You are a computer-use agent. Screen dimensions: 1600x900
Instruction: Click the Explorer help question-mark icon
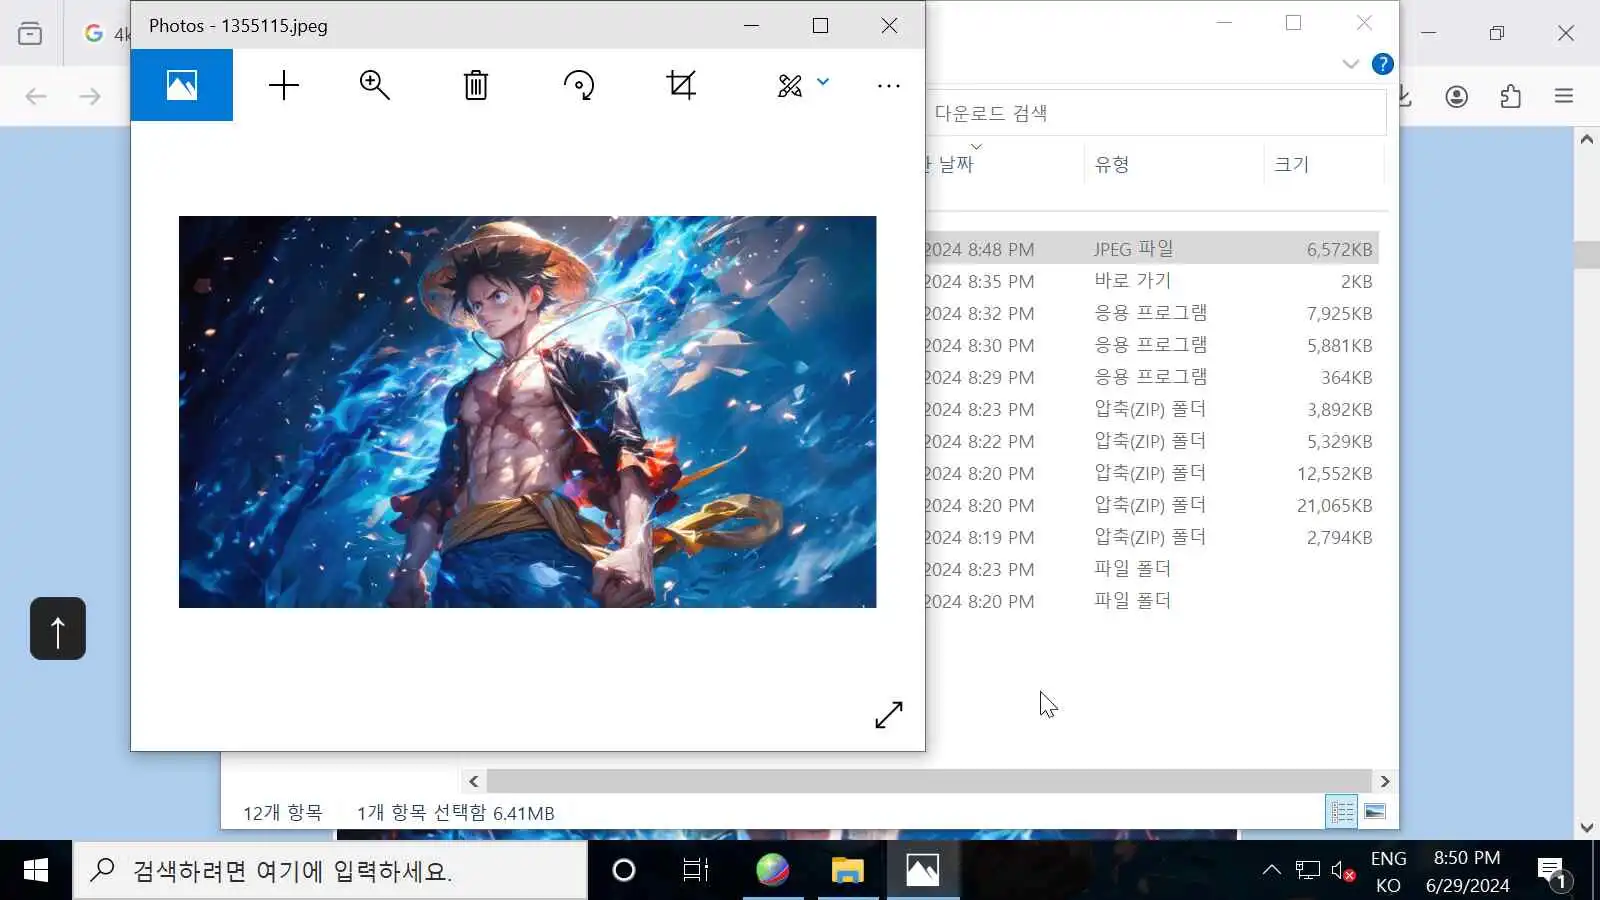pyautogui.click(x=1383, y=64)
